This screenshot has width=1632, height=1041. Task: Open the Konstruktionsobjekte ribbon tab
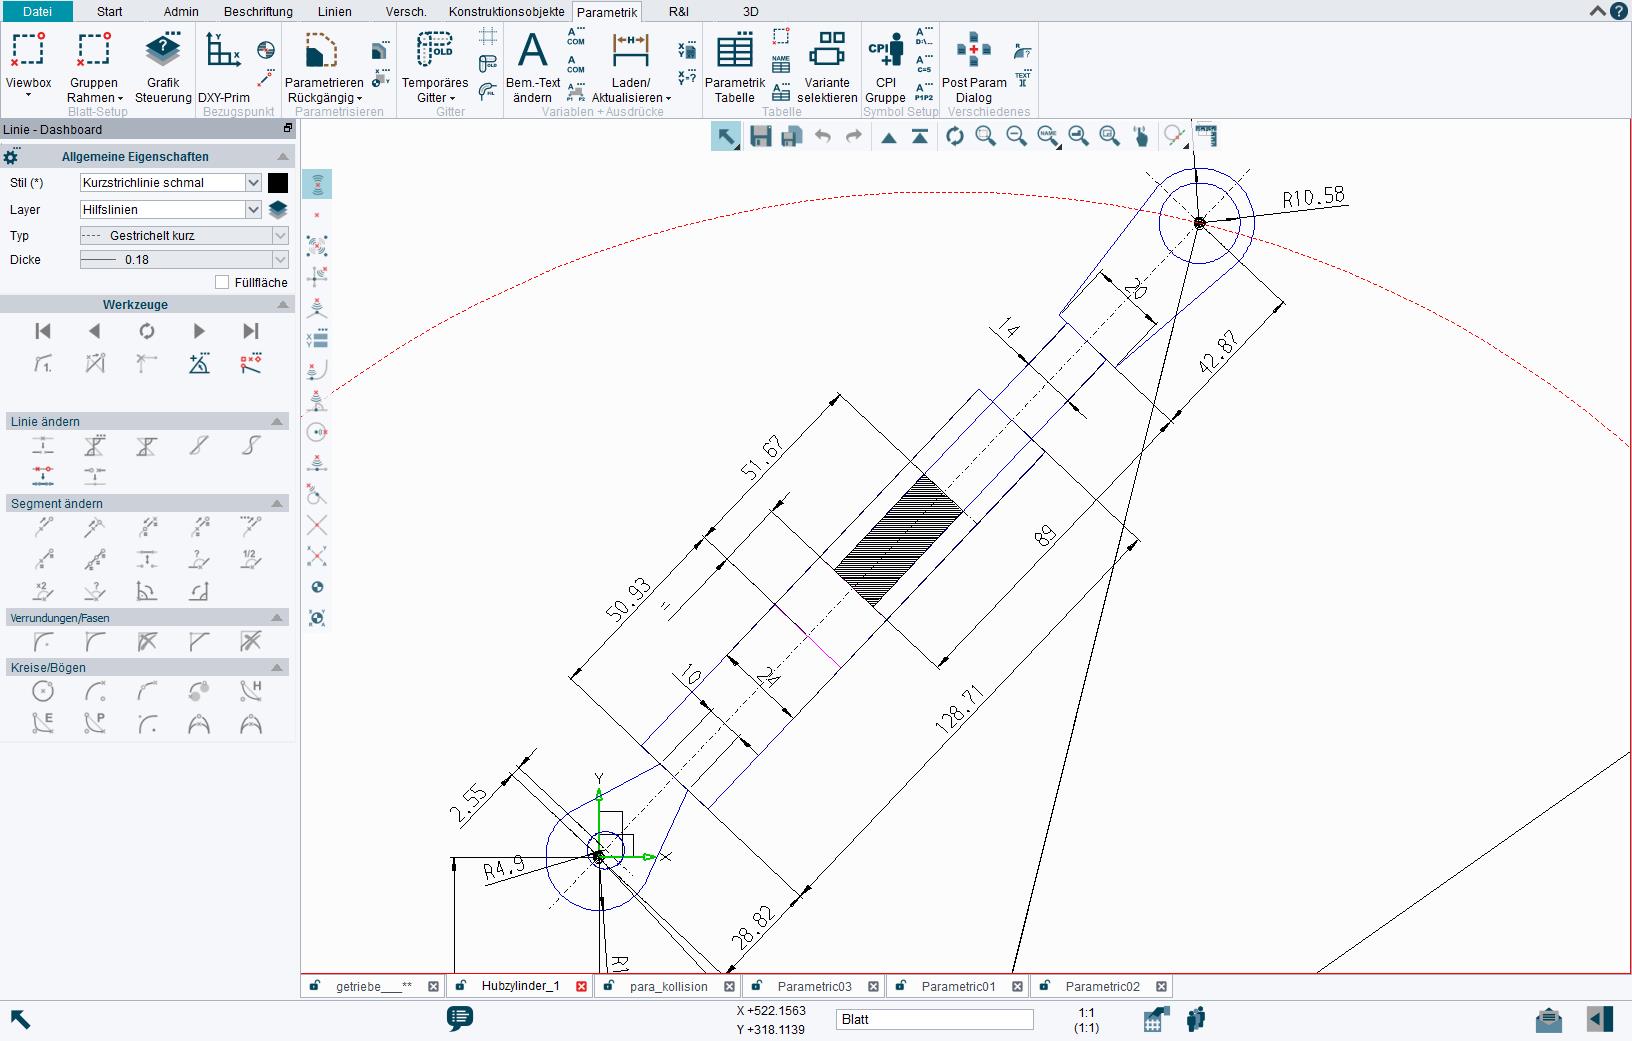(x=506, y=12)
